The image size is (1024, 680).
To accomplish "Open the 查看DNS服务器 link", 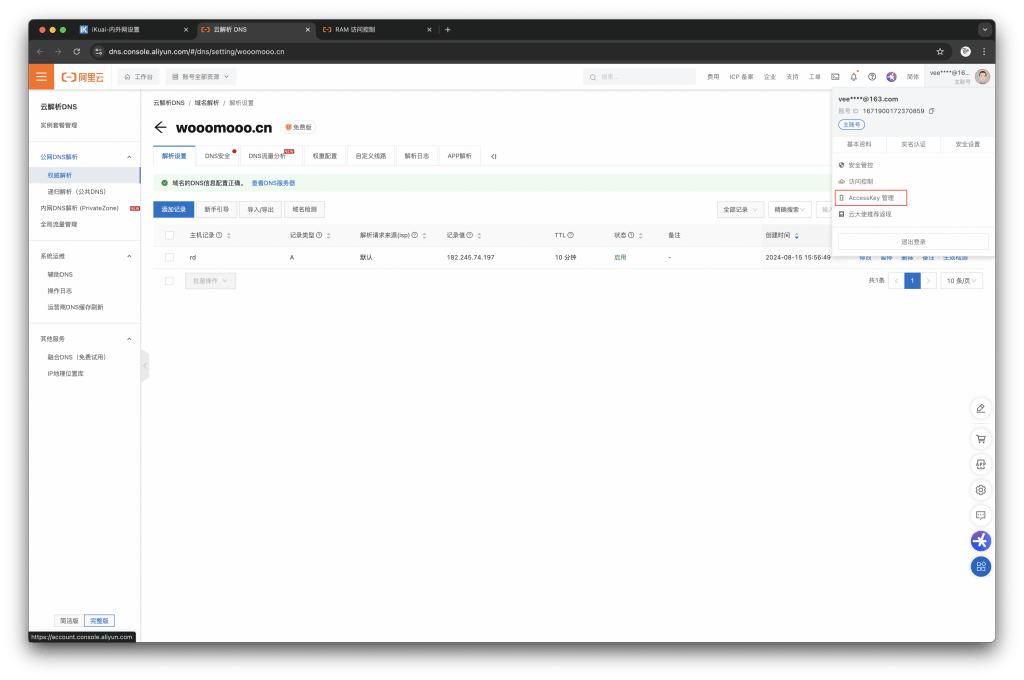I will coord(273,183).
